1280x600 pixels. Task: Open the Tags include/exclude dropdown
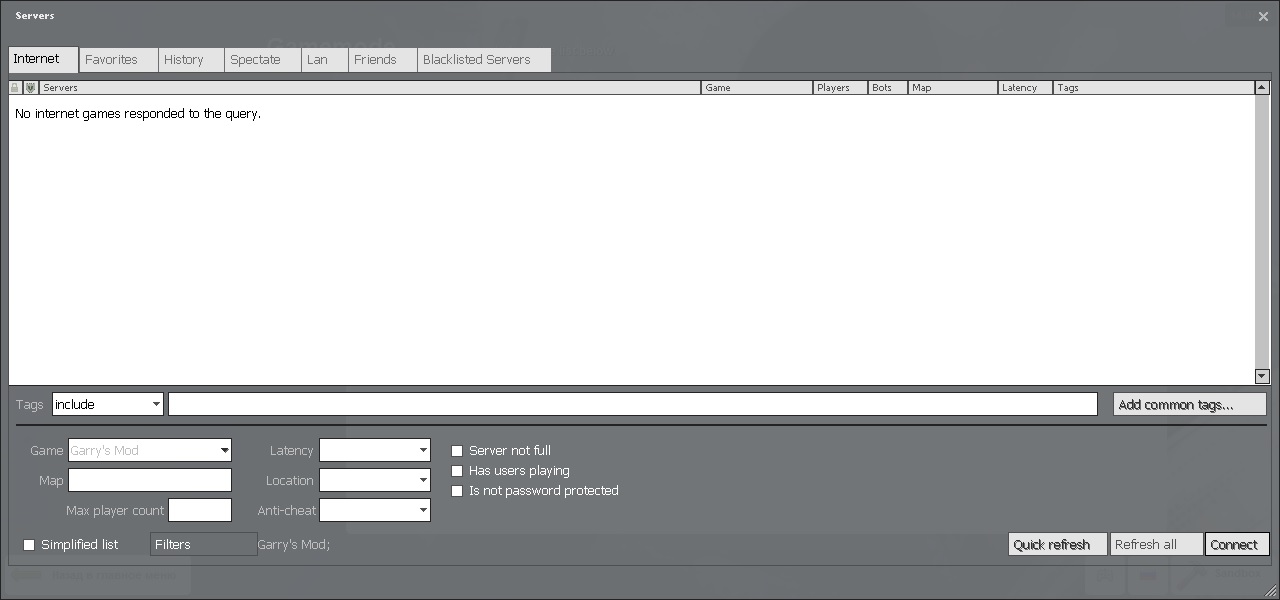[108, 404]
